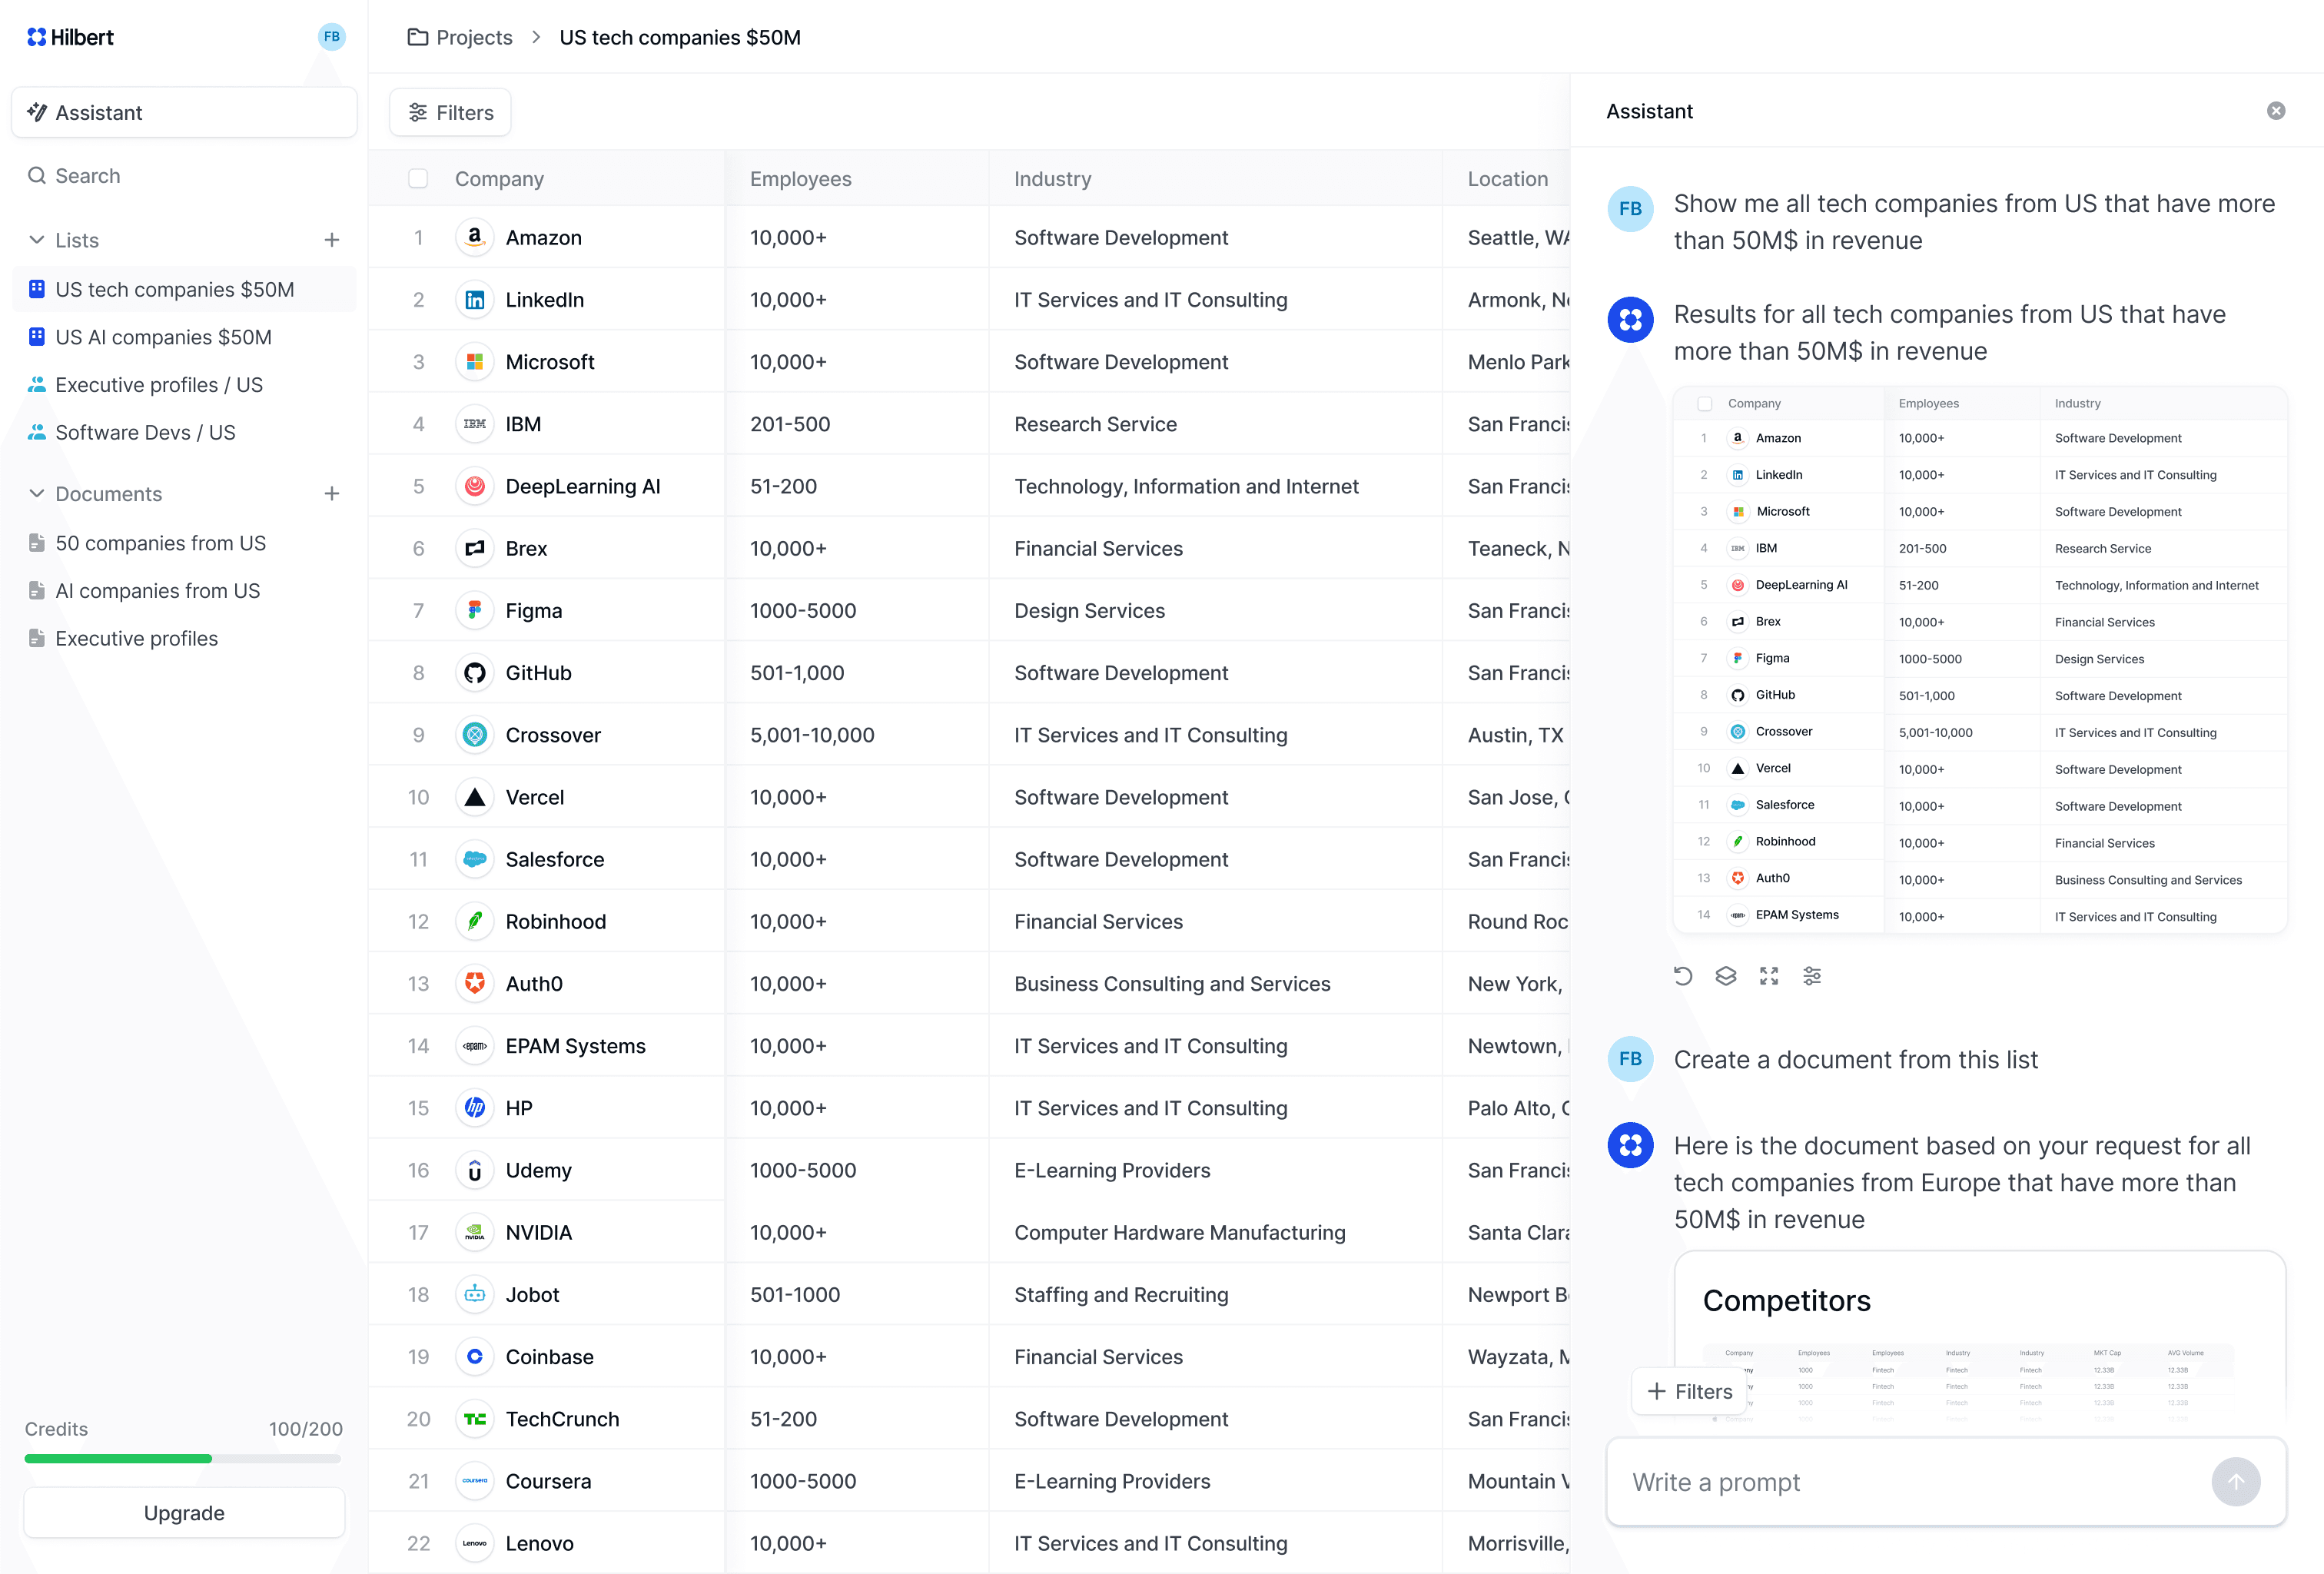
Task: Click the regenerate icon under the results table
Action: [1683, 976]
